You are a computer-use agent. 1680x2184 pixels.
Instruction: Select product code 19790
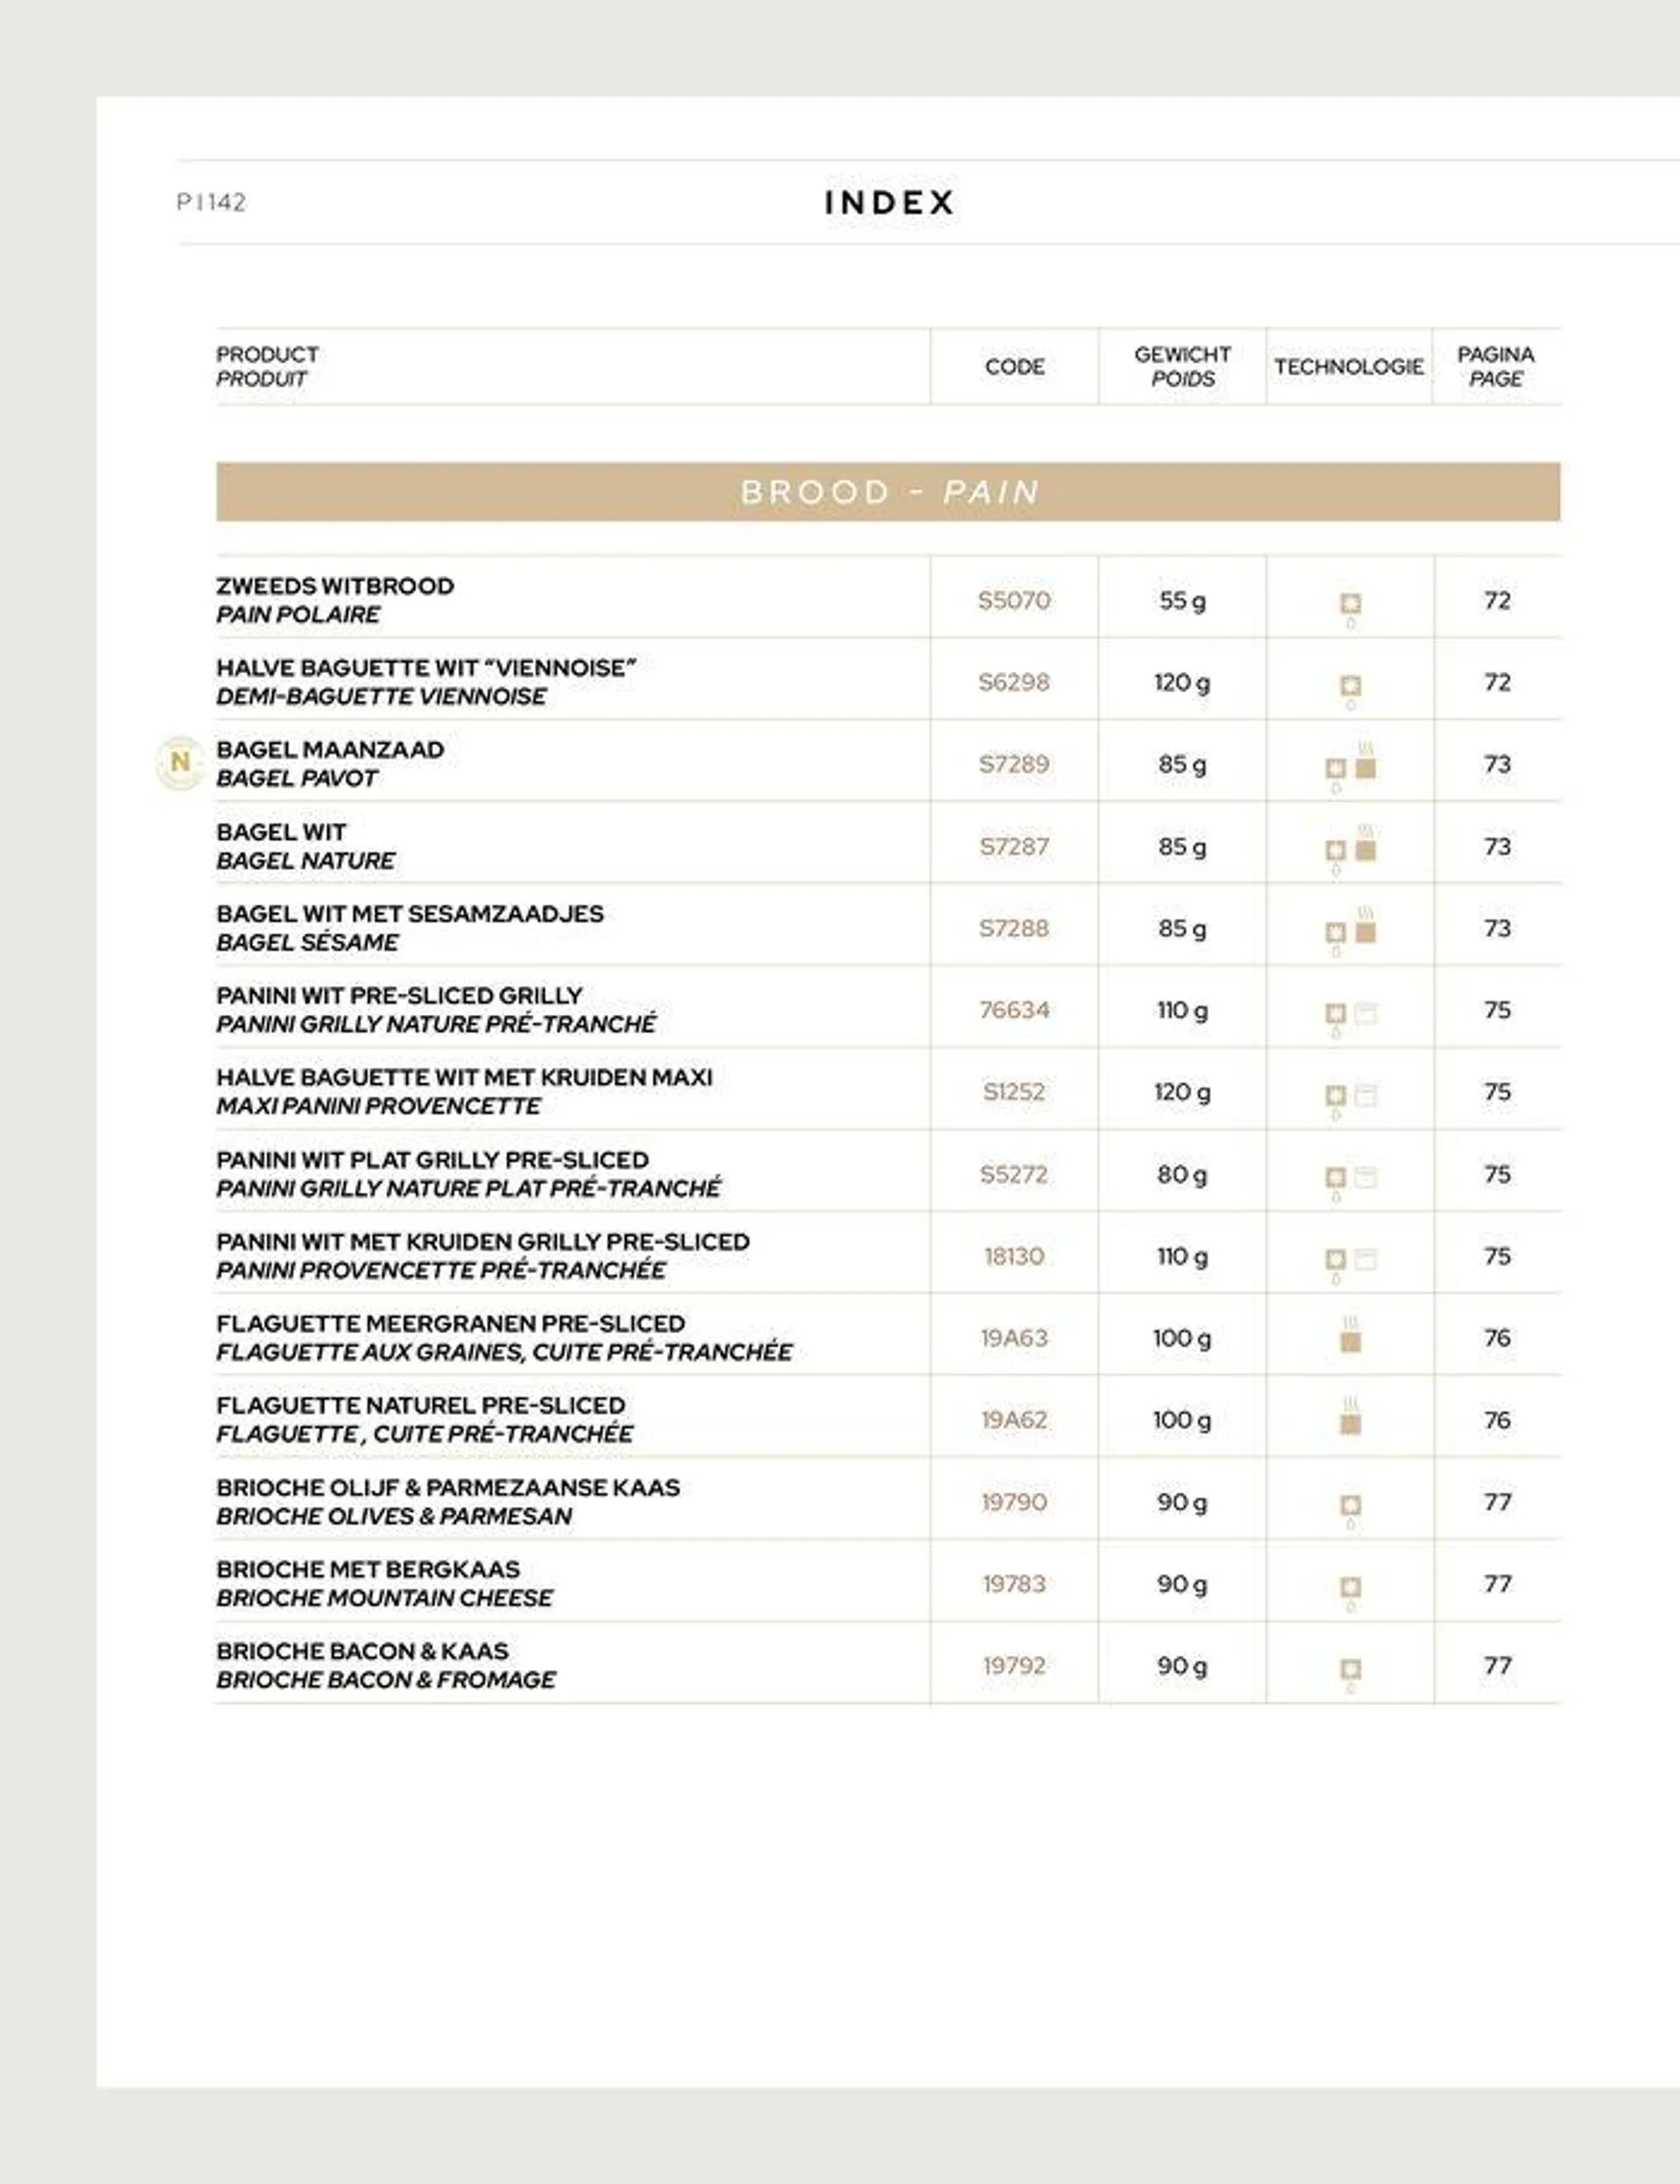pyautogui.click(x=1014, y=1502)
